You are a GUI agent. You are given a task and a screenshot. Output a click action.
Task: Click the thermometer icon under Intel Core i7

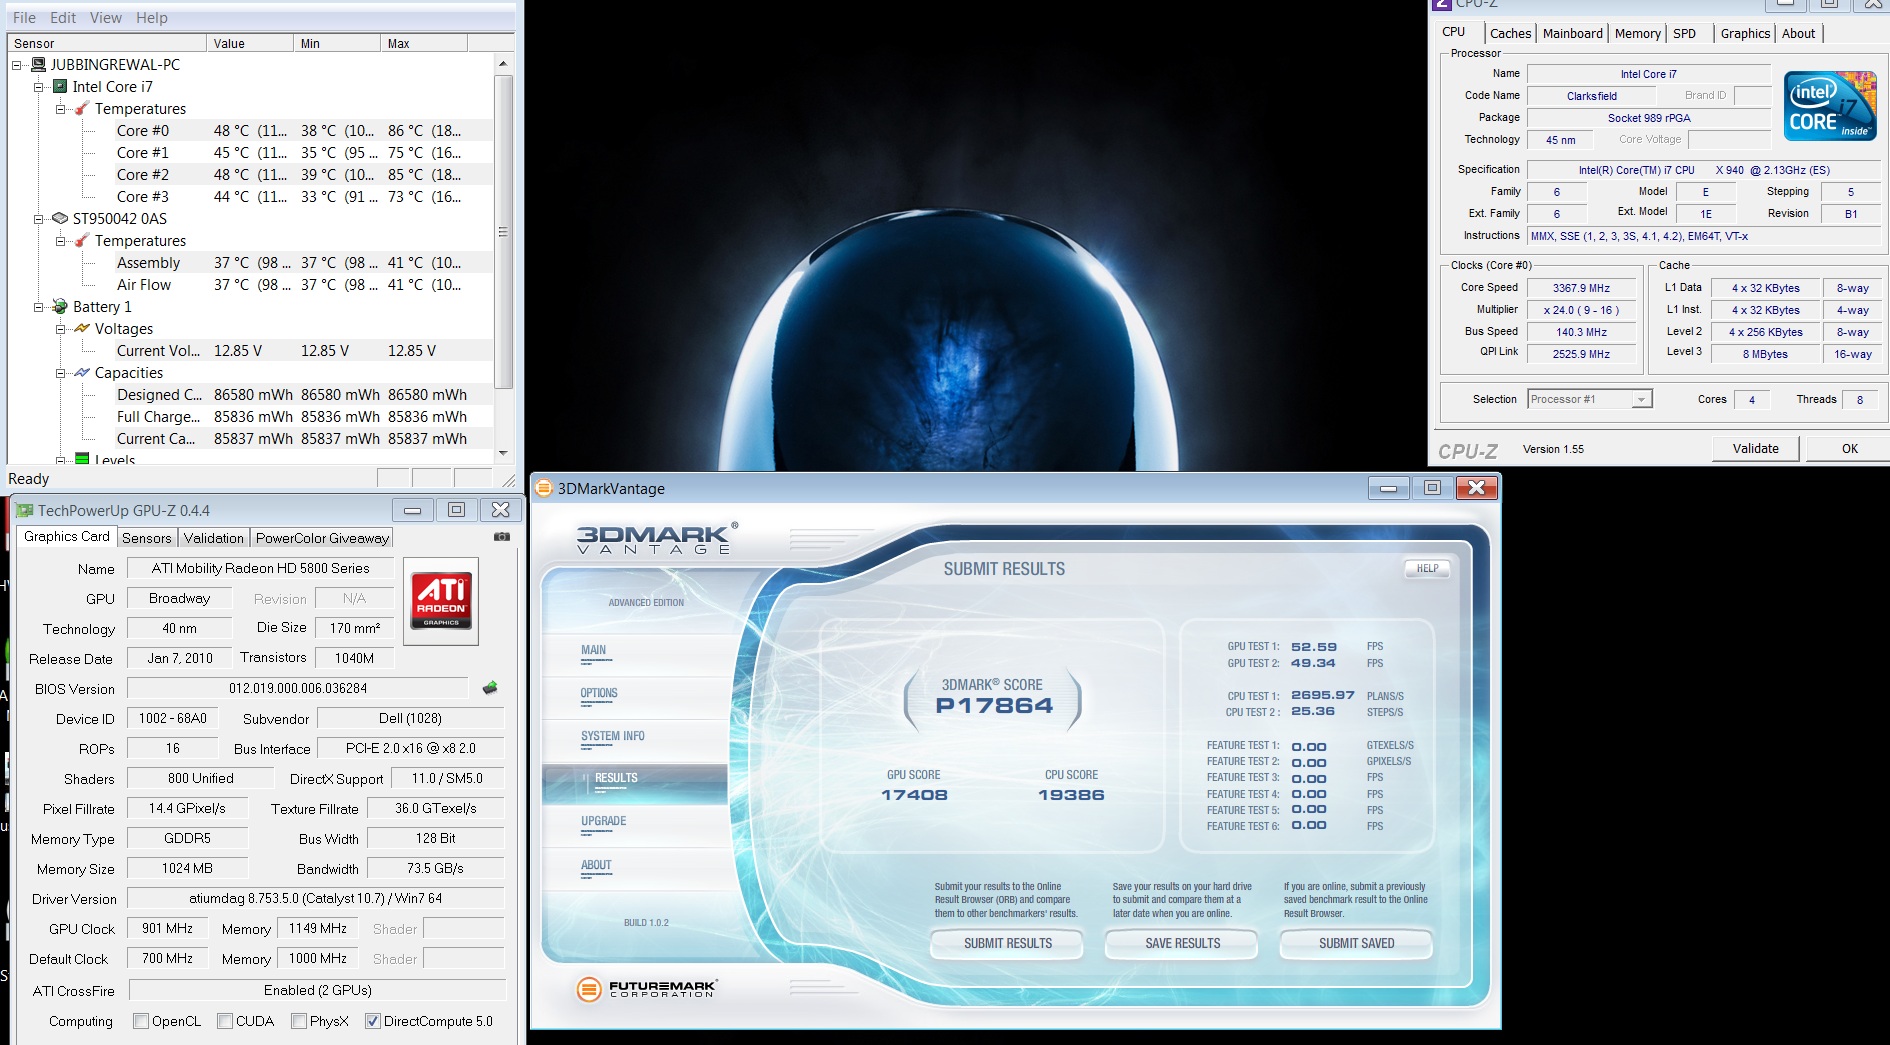click(82, 109)
